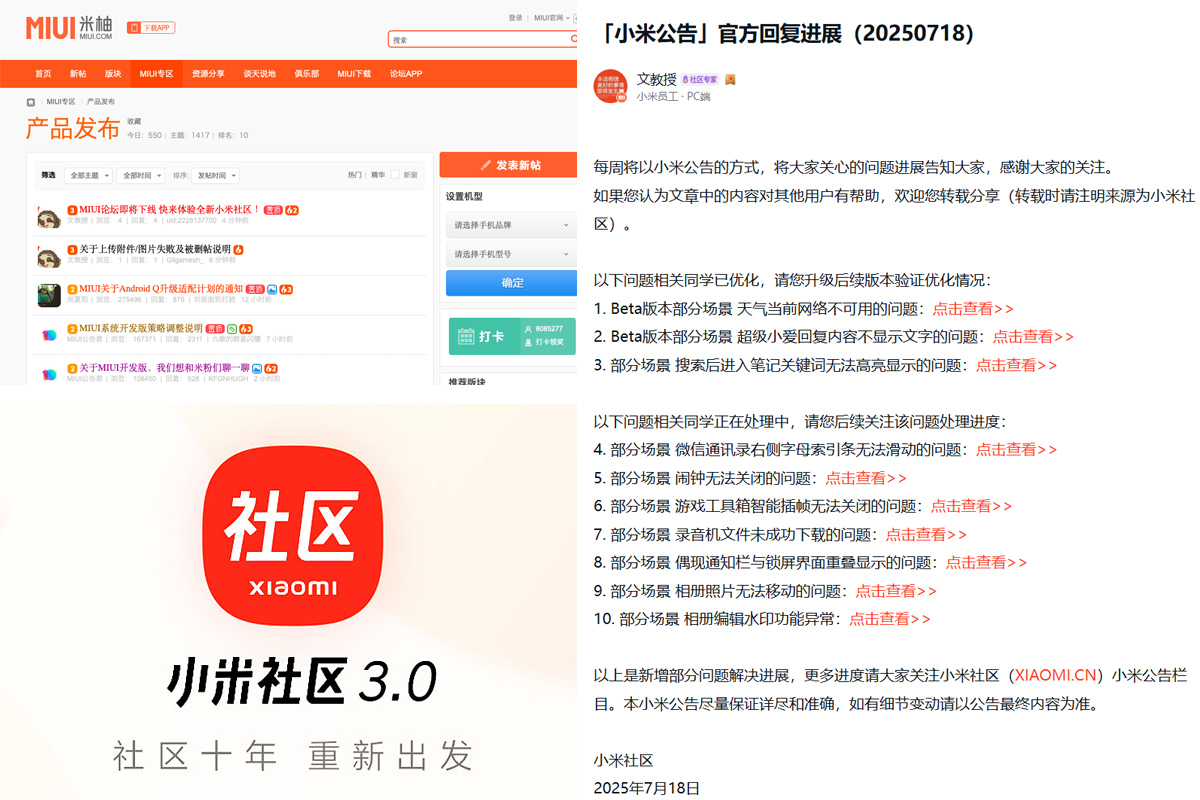Click the blue 确定 button
Viewport: 1200px width, 800px height.
[511, 283]
